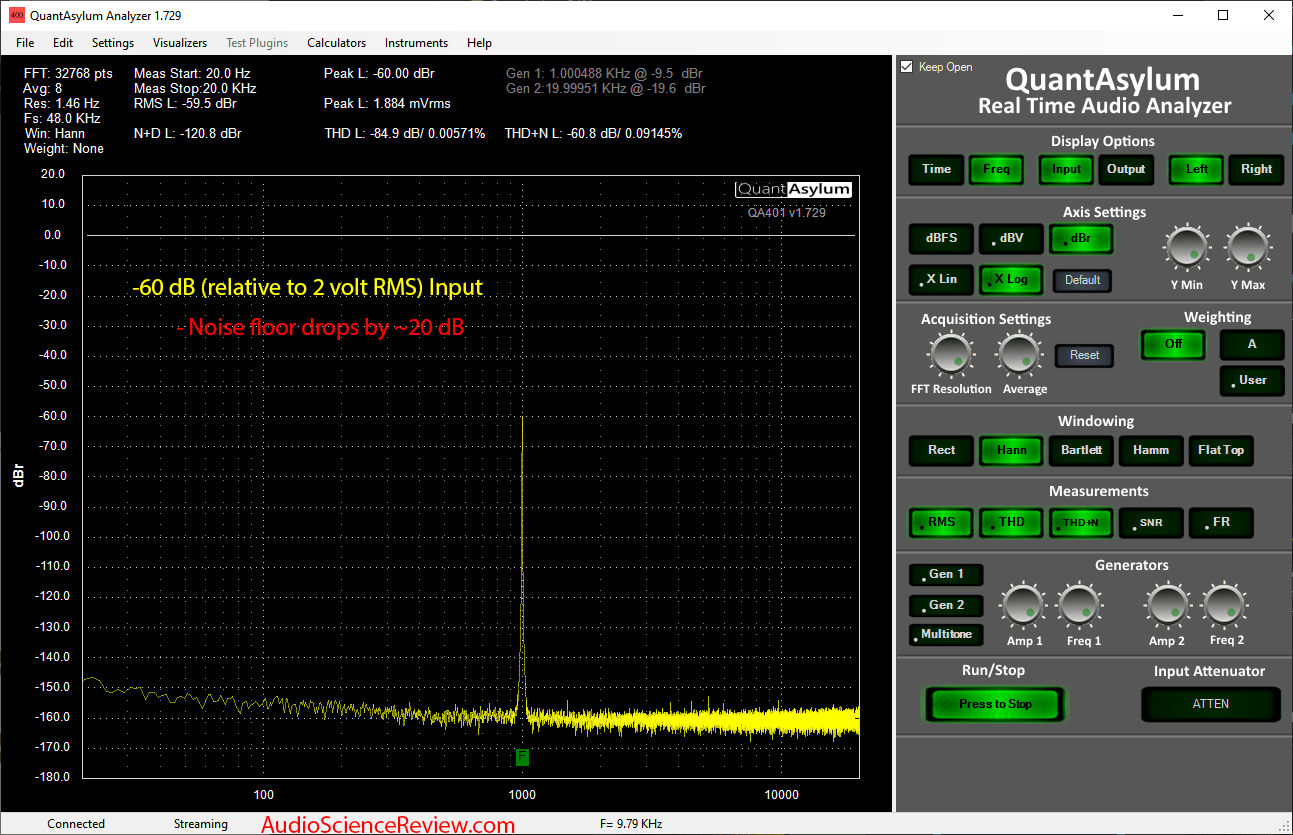
Task: Click the QuantAsylum app icon in title bar
Action: (16, 15)
